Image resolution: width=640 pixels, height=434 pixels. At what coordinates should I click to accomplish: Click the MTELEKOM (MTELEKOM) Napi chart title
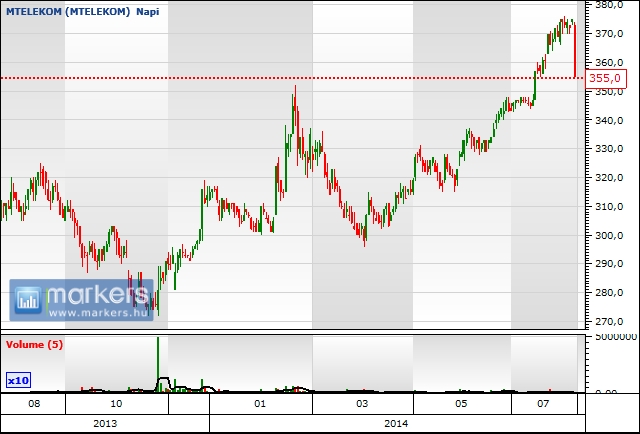point(82,11)
